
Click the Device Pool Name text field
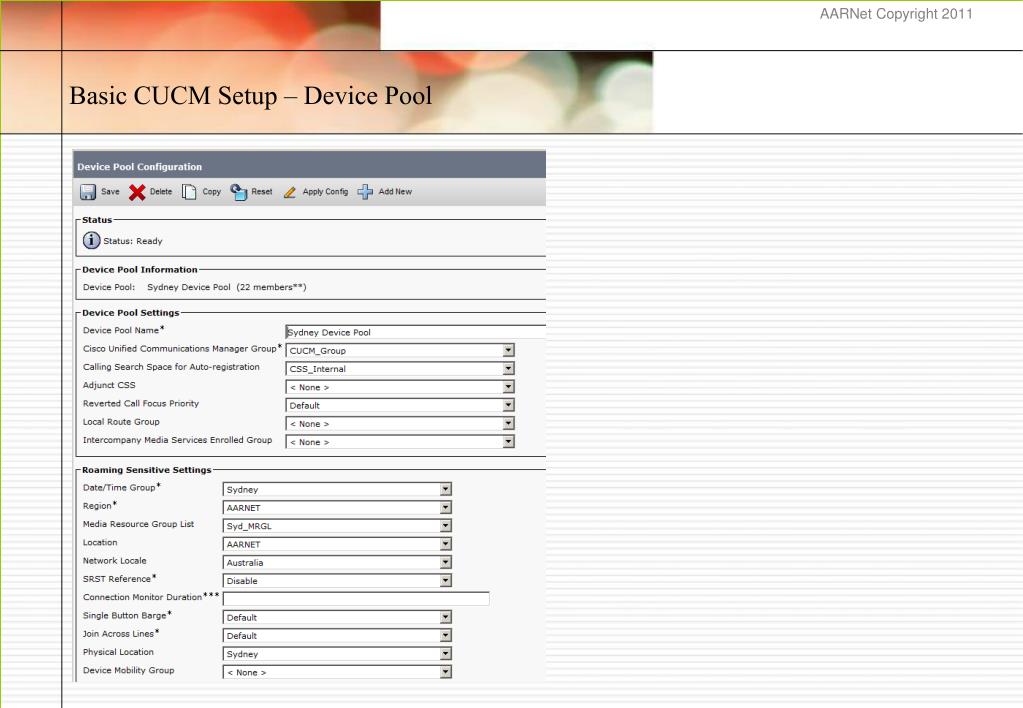(414, 333)
